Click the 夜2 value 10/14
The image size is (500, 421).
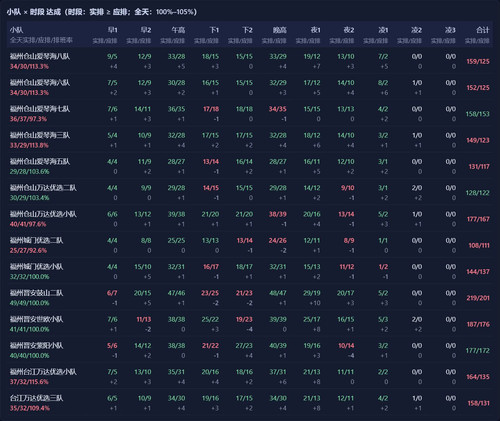click(x=346, y=346)
